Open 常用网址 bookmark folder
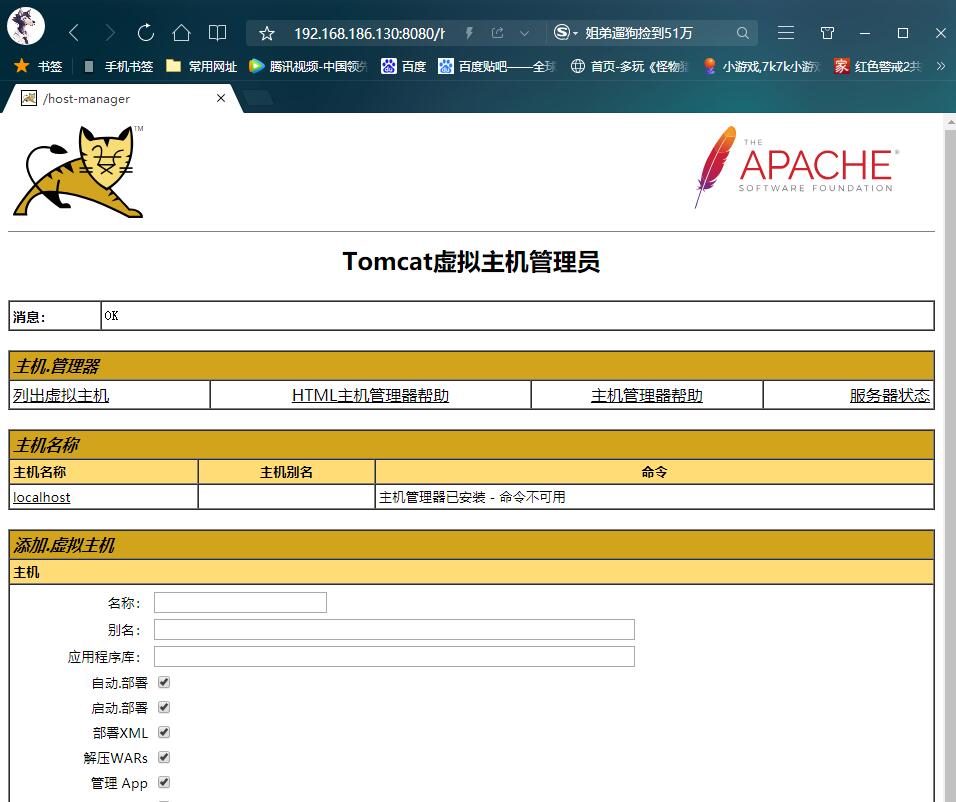The width and height of the screenshot is (956, 802). tap(201, 66)
